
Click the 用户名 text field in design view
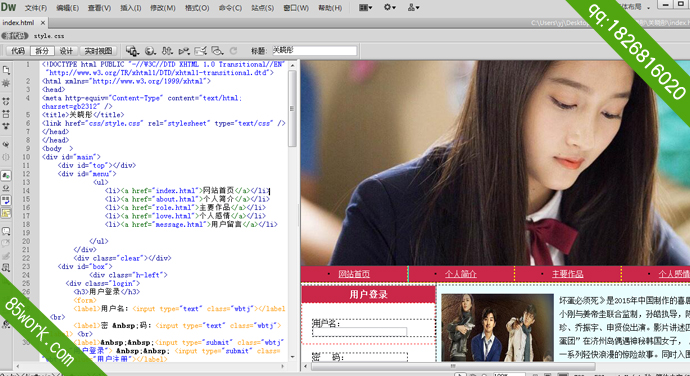coord(360,332)
